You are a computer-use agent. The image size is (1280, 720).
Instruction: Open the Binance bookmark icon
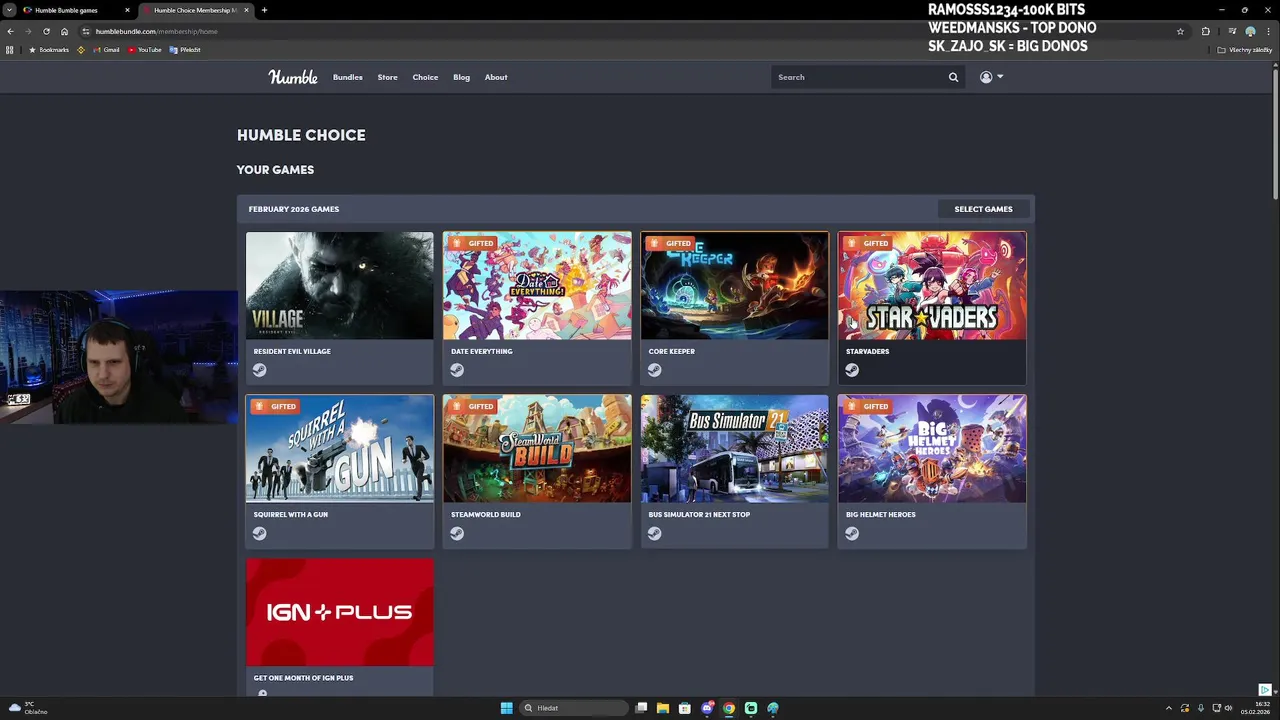[81, 50]
